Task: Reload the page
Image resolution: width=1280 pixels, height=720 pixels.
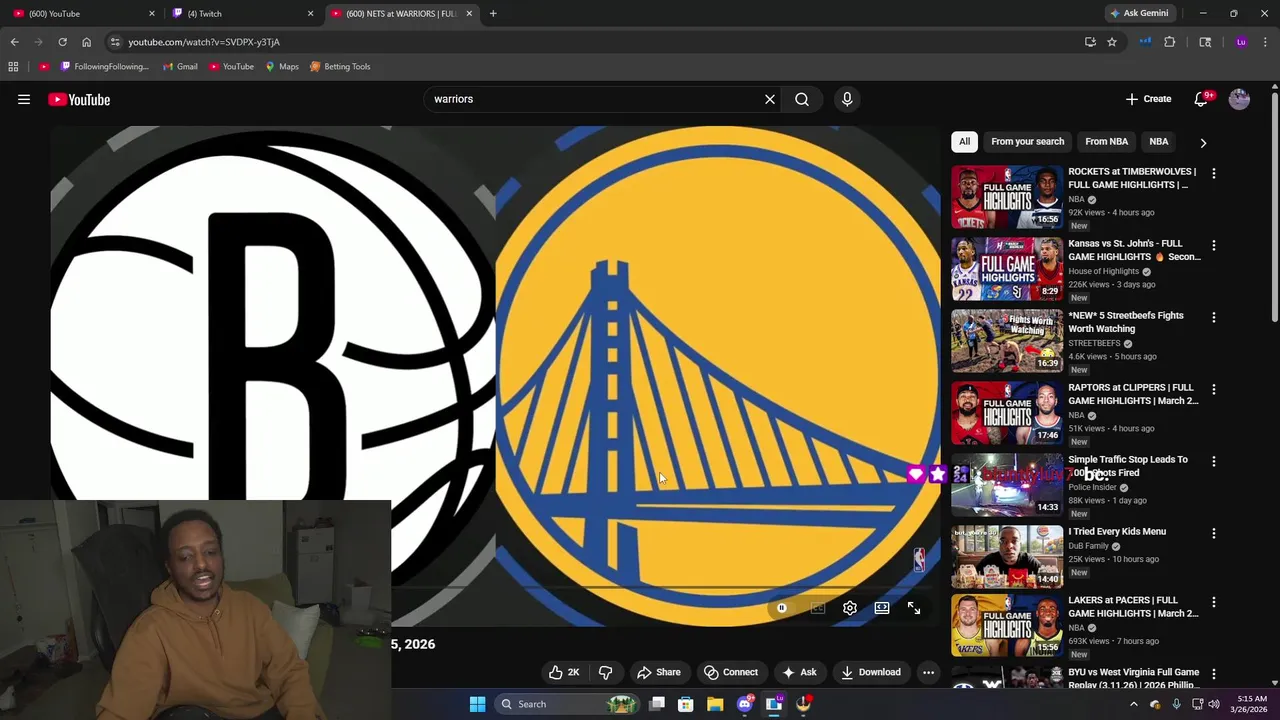Action: coord(62,42)
